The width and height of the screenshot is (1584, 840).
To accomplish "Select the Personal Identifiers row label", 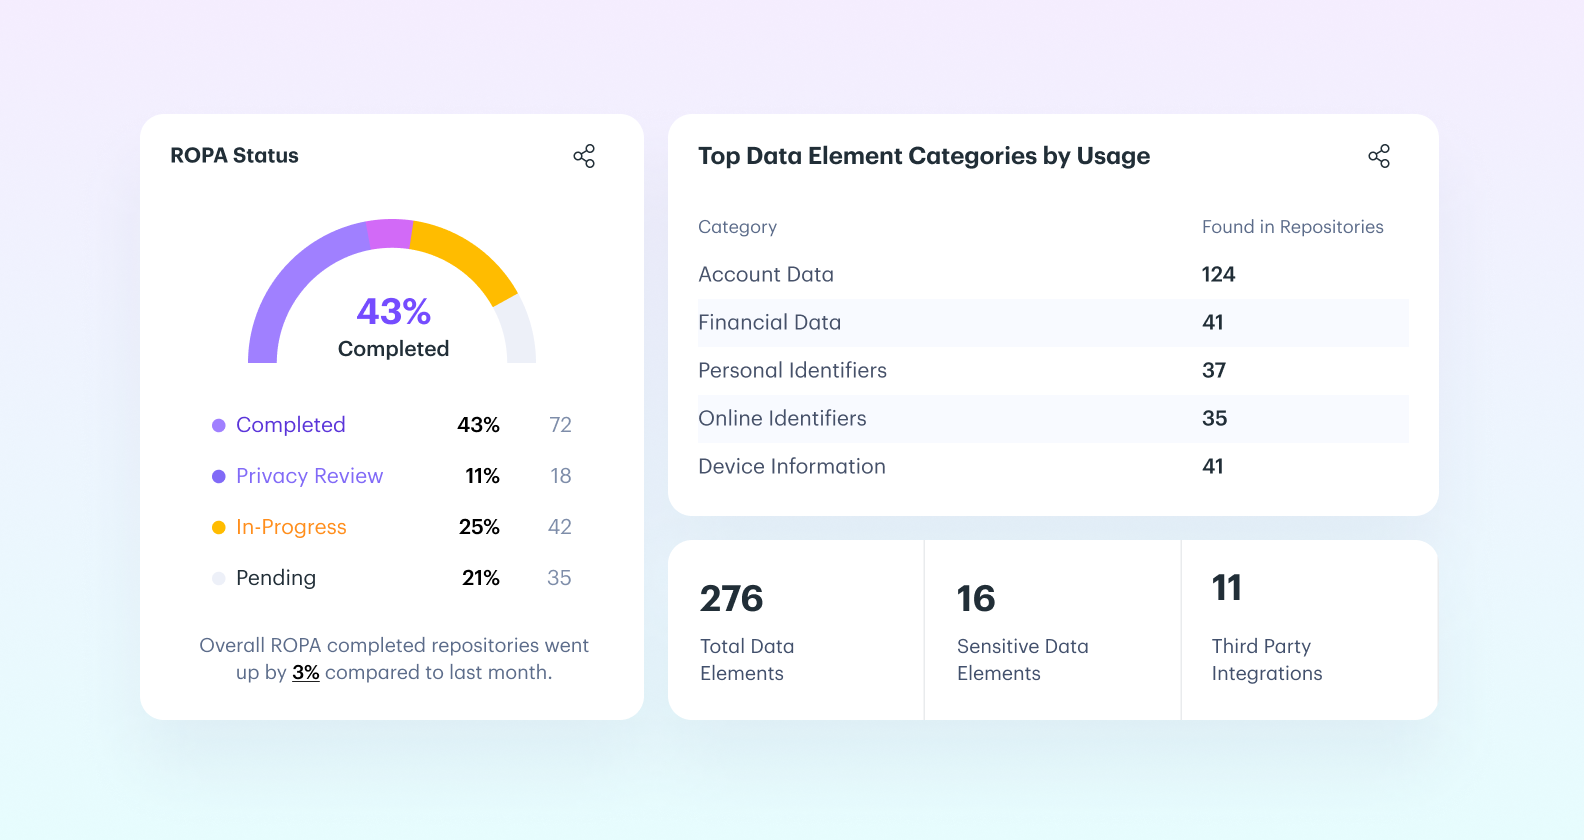I will tap(793, 370).
